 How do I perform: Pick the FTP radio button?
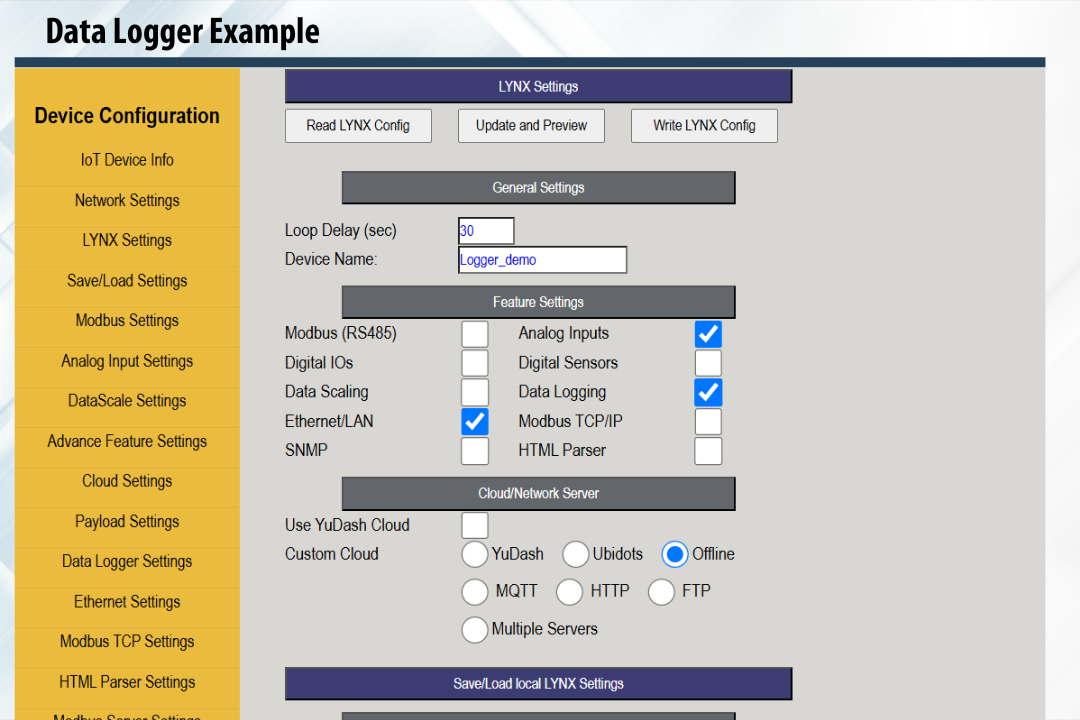pyautogui.click(x=662, y=592)
